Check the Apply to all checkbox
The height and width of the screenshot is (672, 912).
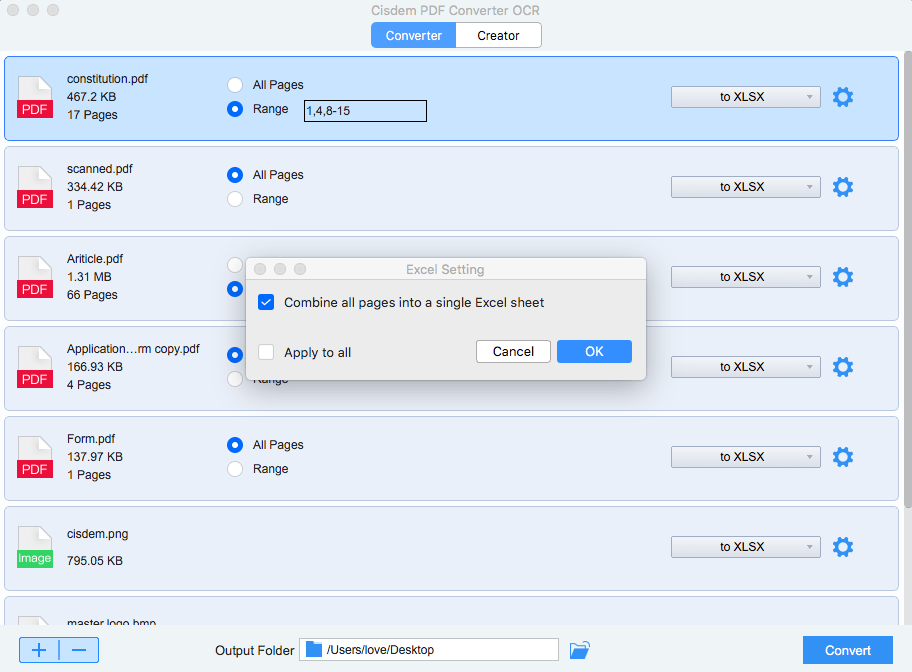coord(266,353)
